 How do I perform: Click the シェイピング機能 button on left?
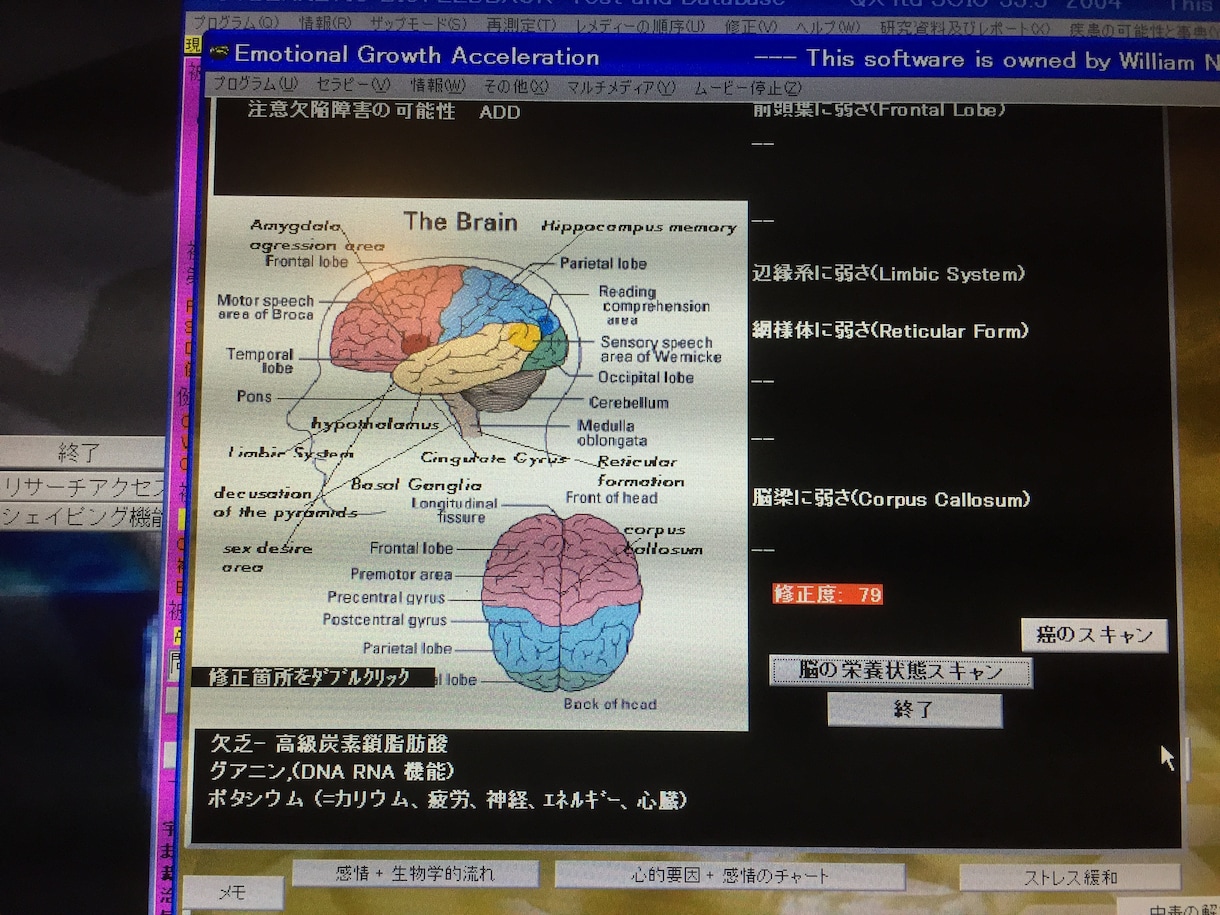pyautogui.click(x=82, y=517)
